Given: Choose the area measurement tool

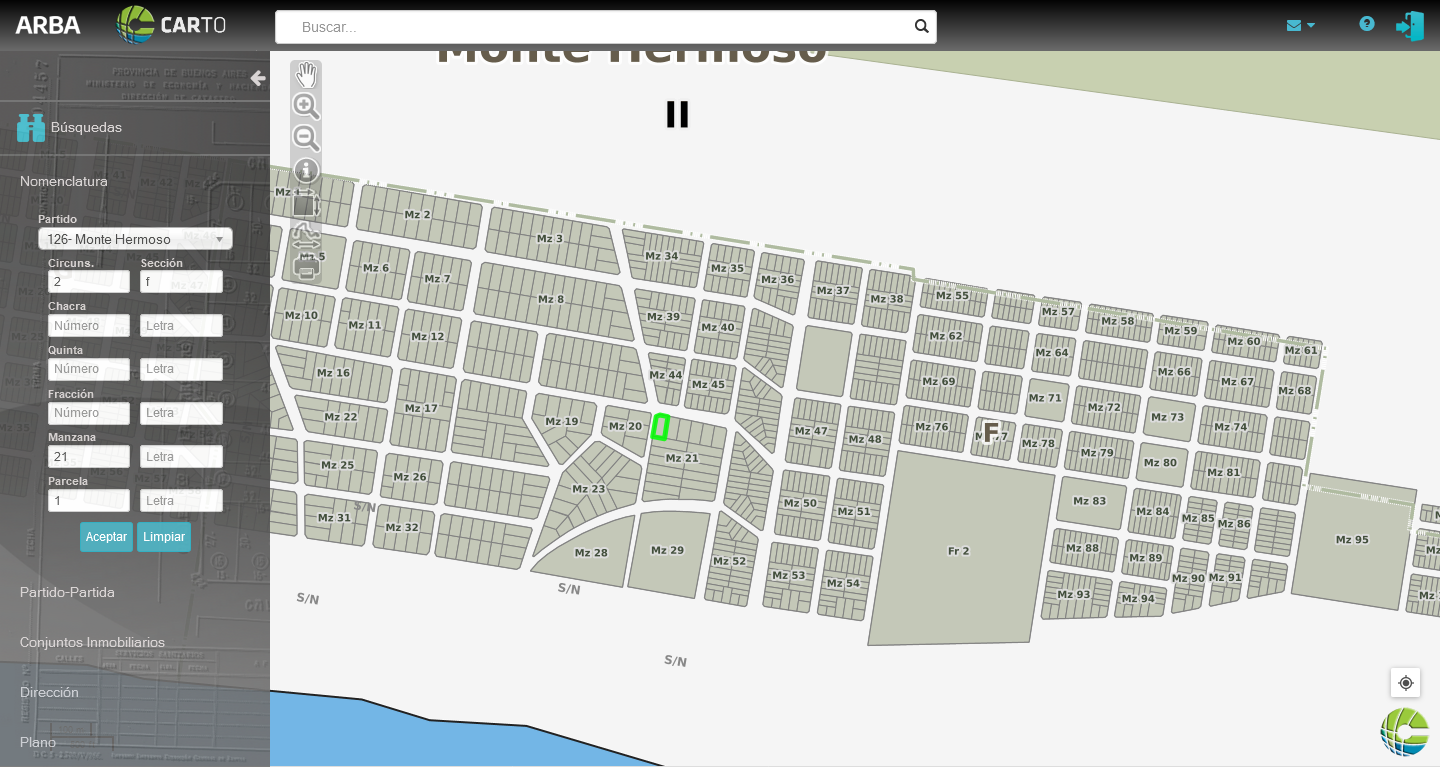Looking at the screenshot, I should (x=306, y=204).
